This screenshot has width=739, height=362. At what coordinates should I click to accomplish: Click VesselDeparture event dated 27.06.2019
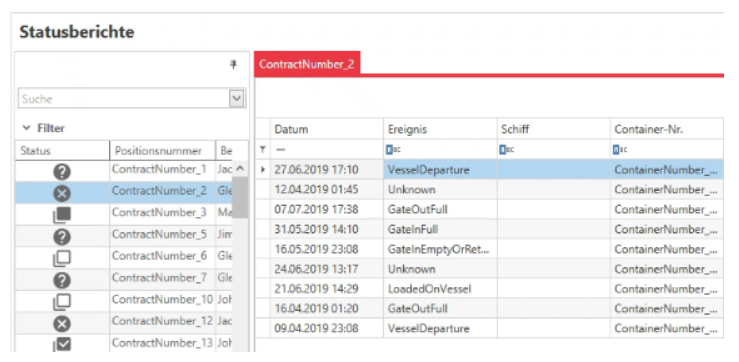(x=440, y=170)
